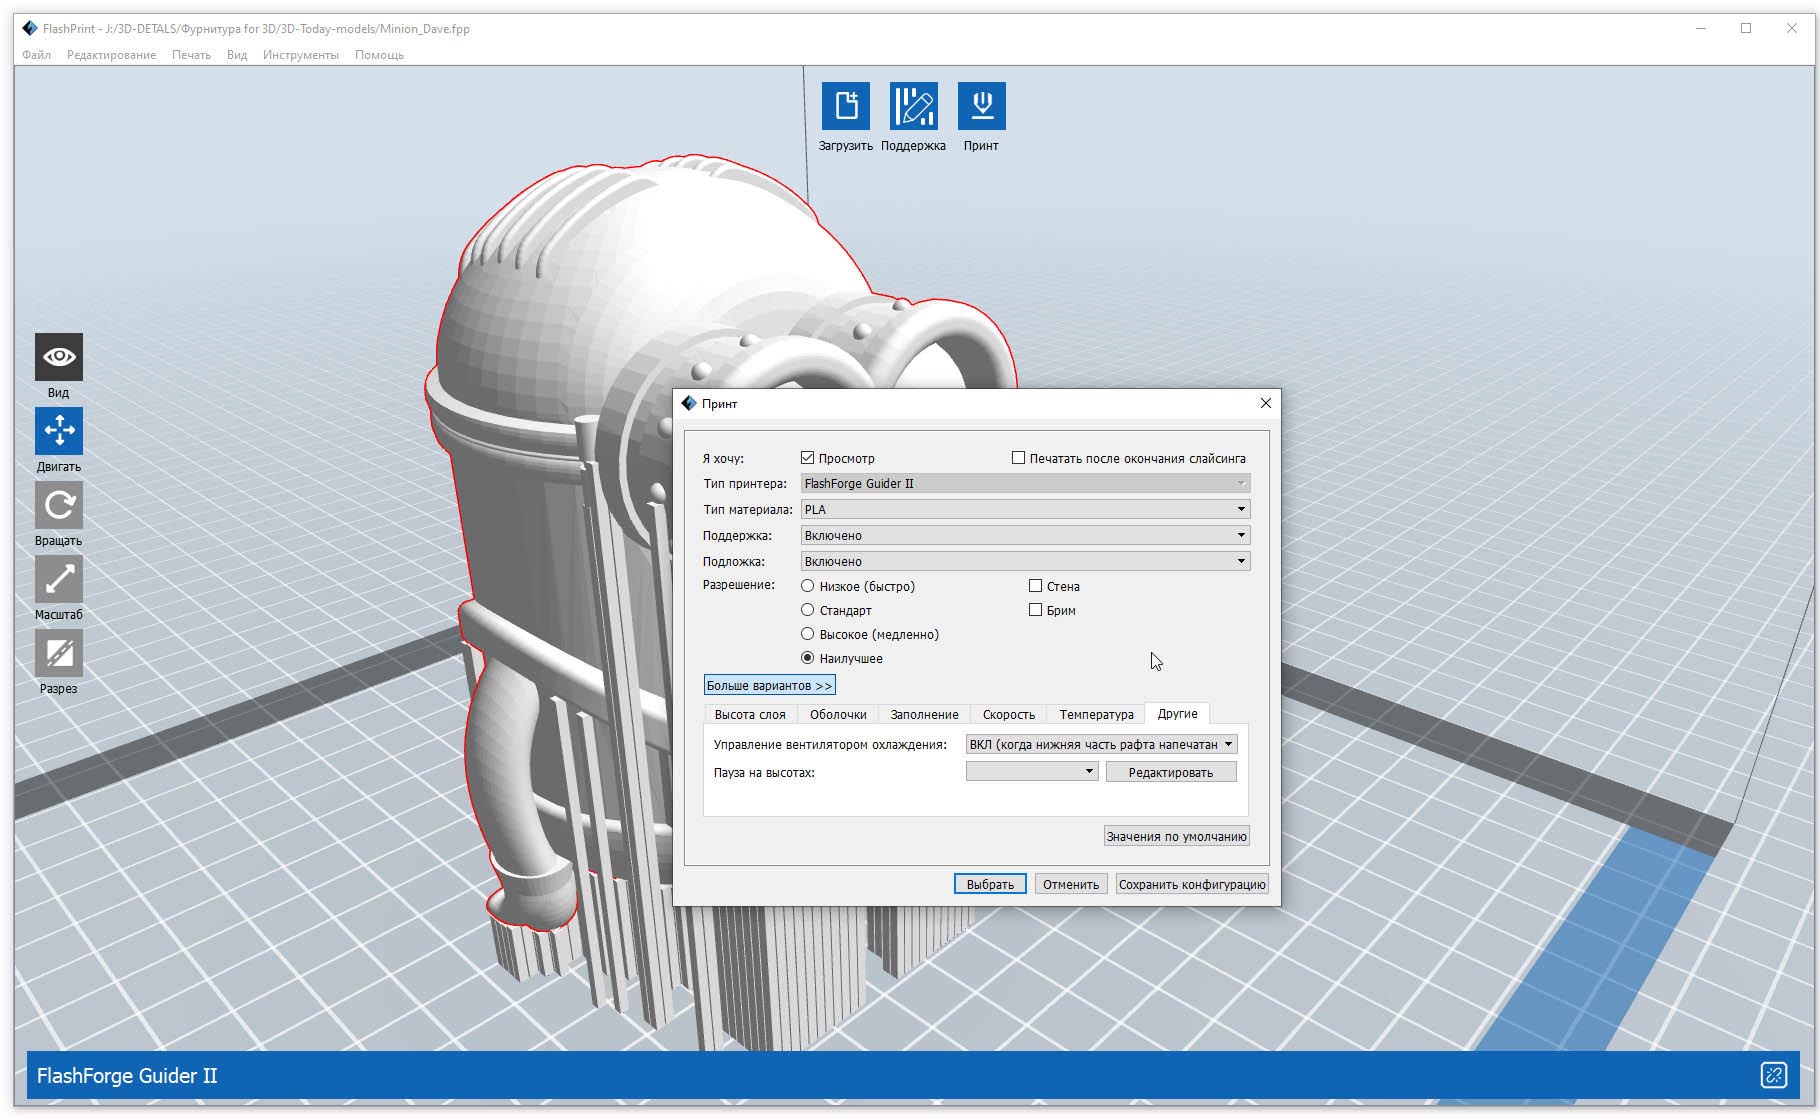Switch to the Заполнение tab

[924, 714]
